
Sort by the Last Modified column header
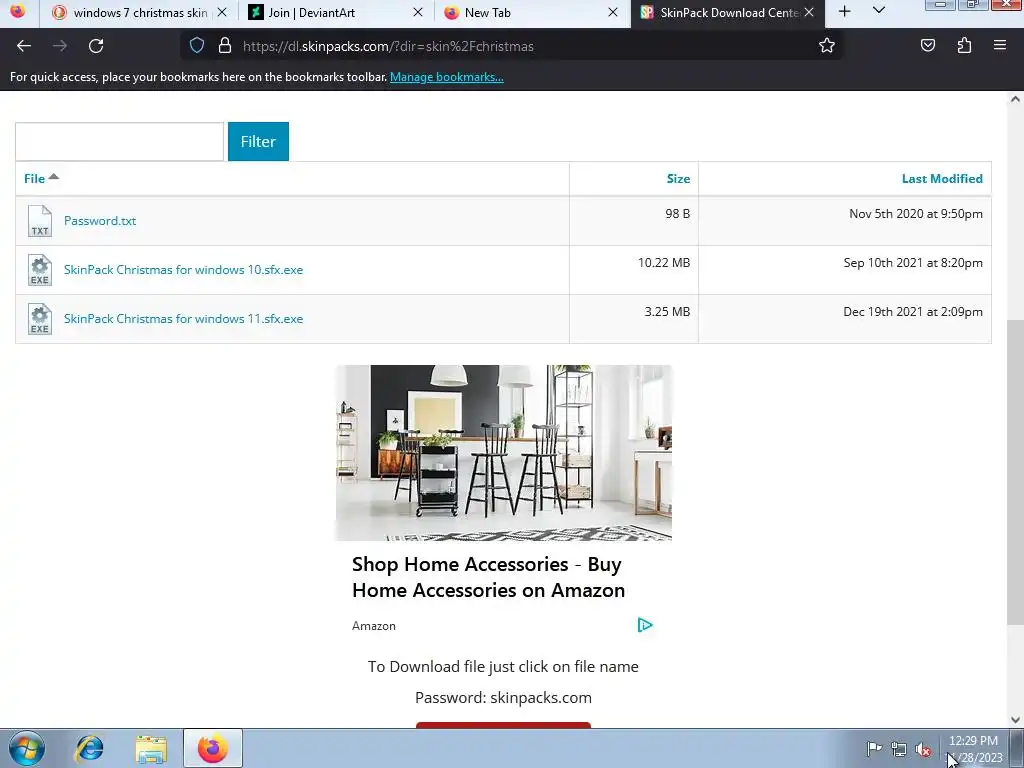[942, 179]
